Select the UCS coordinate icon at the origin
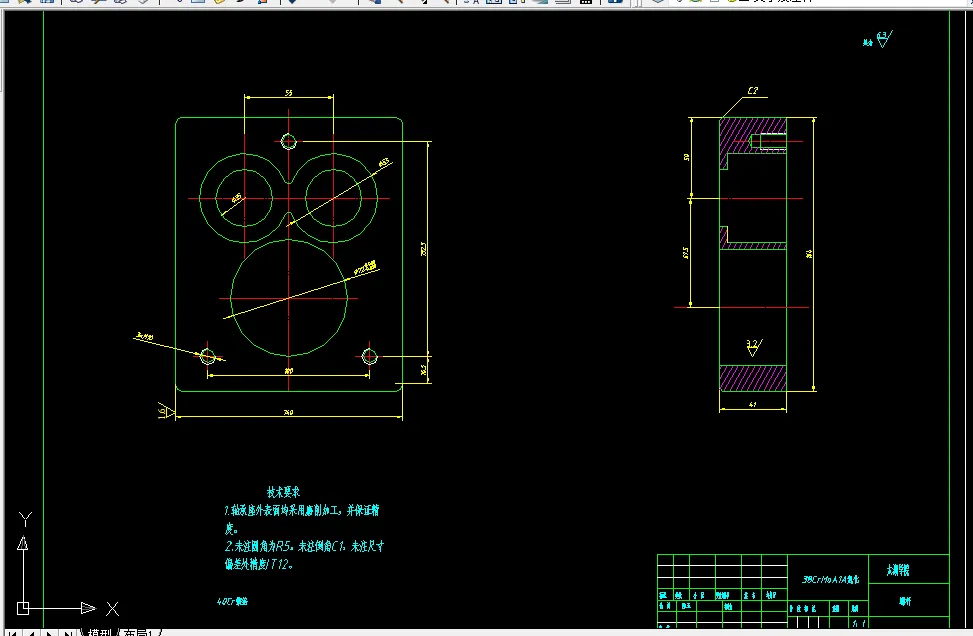Screen dimensions: 973x636 click(23, 608)
